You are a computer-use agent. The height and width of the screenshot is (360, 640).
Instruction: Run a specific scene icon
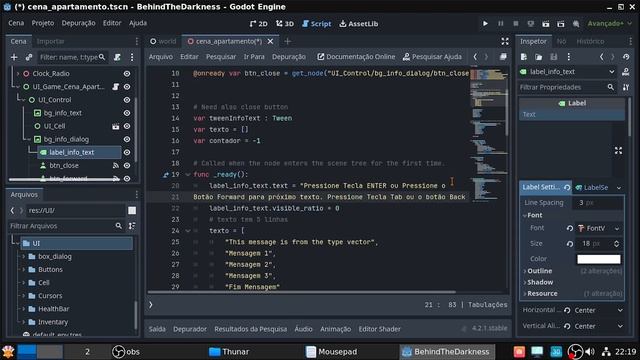tap(561, 24)
